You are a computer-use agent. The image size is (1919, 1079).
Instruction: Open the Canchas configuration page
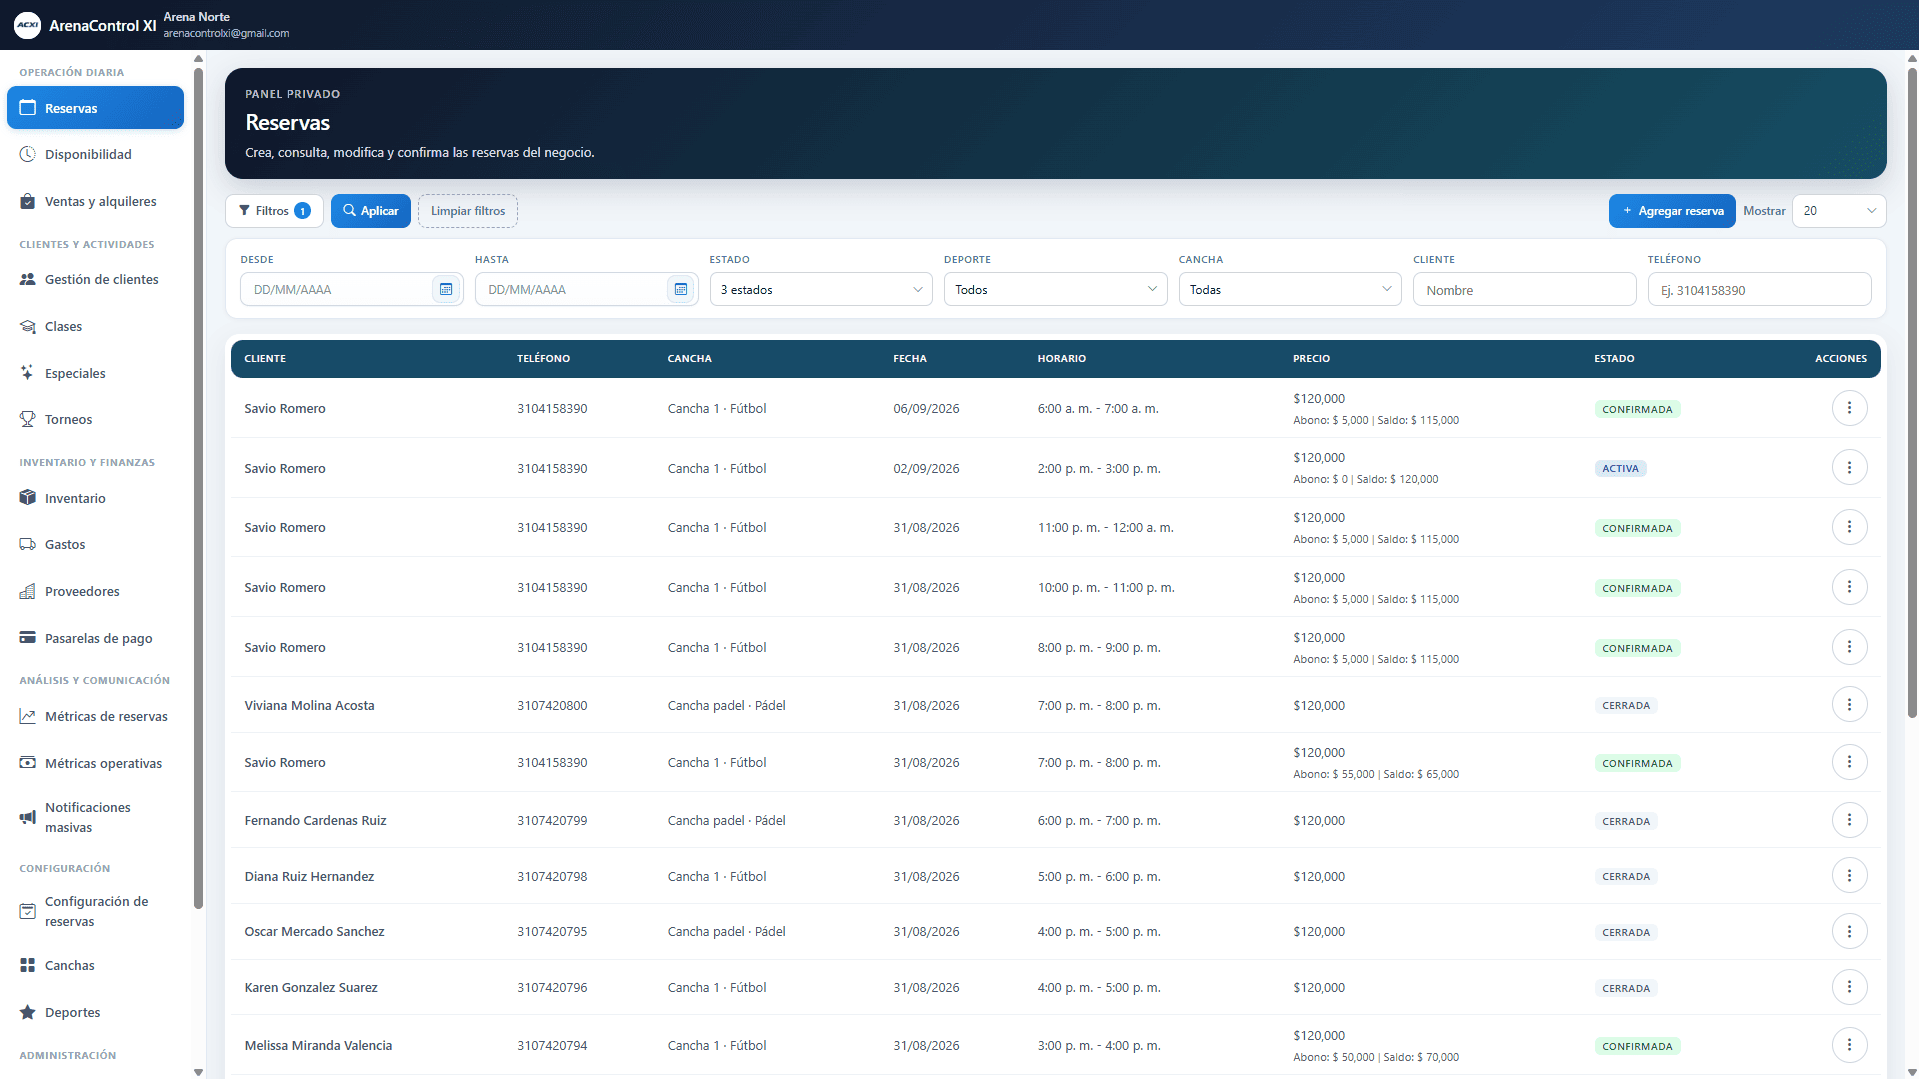pyautogui.click(x=95, y=966)
